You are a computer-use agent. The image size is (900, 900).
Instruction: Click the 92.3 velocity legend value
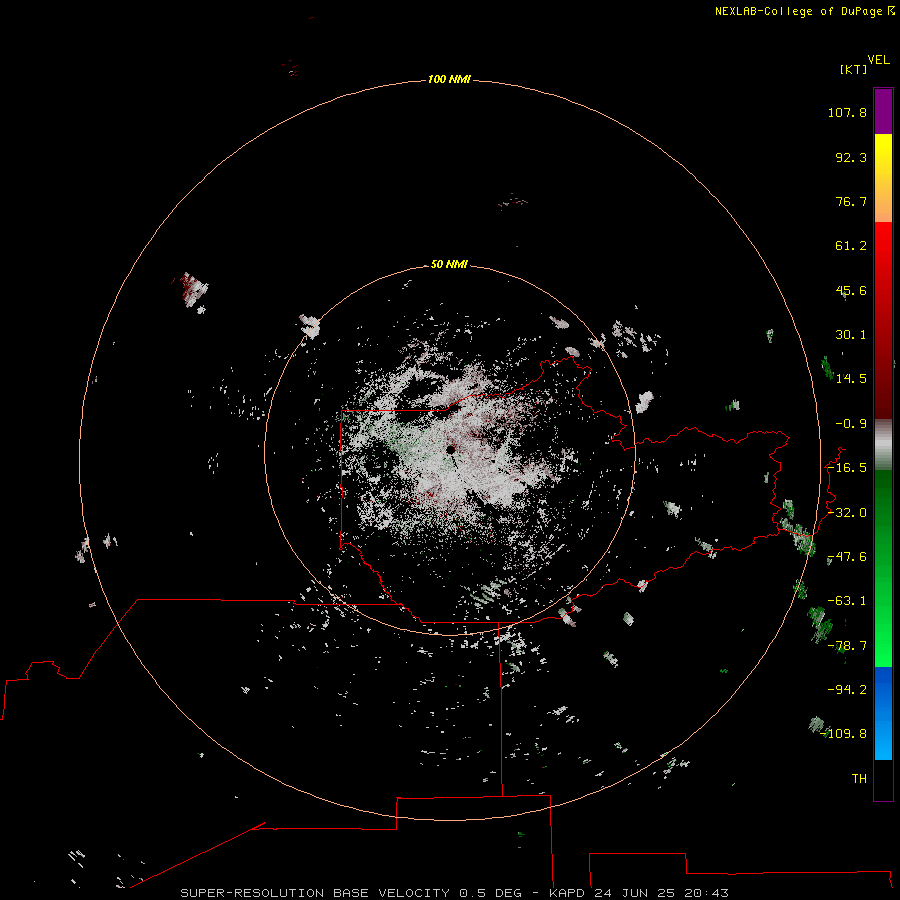pyautogui.click(x=851, y=157)
